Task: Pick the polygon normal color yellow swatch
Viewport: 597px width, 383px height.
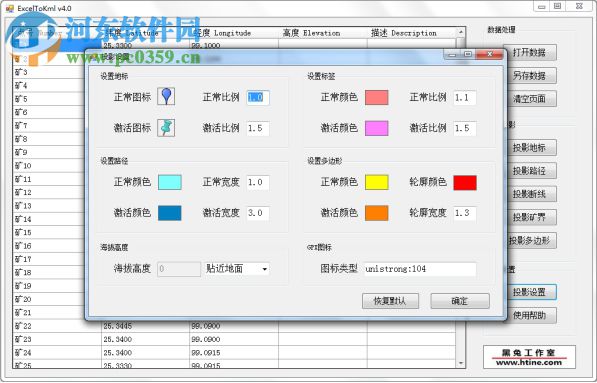Action: pos(377,182)
